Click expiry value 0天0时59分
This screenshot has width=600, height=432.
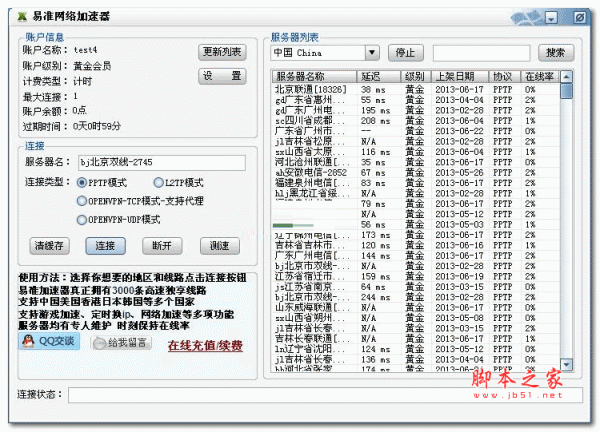point(97,126)
